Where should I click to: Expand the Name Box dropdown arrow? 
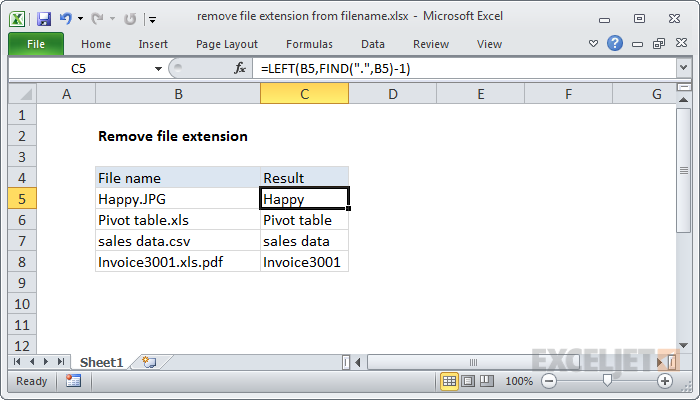(x=158, y=69)
